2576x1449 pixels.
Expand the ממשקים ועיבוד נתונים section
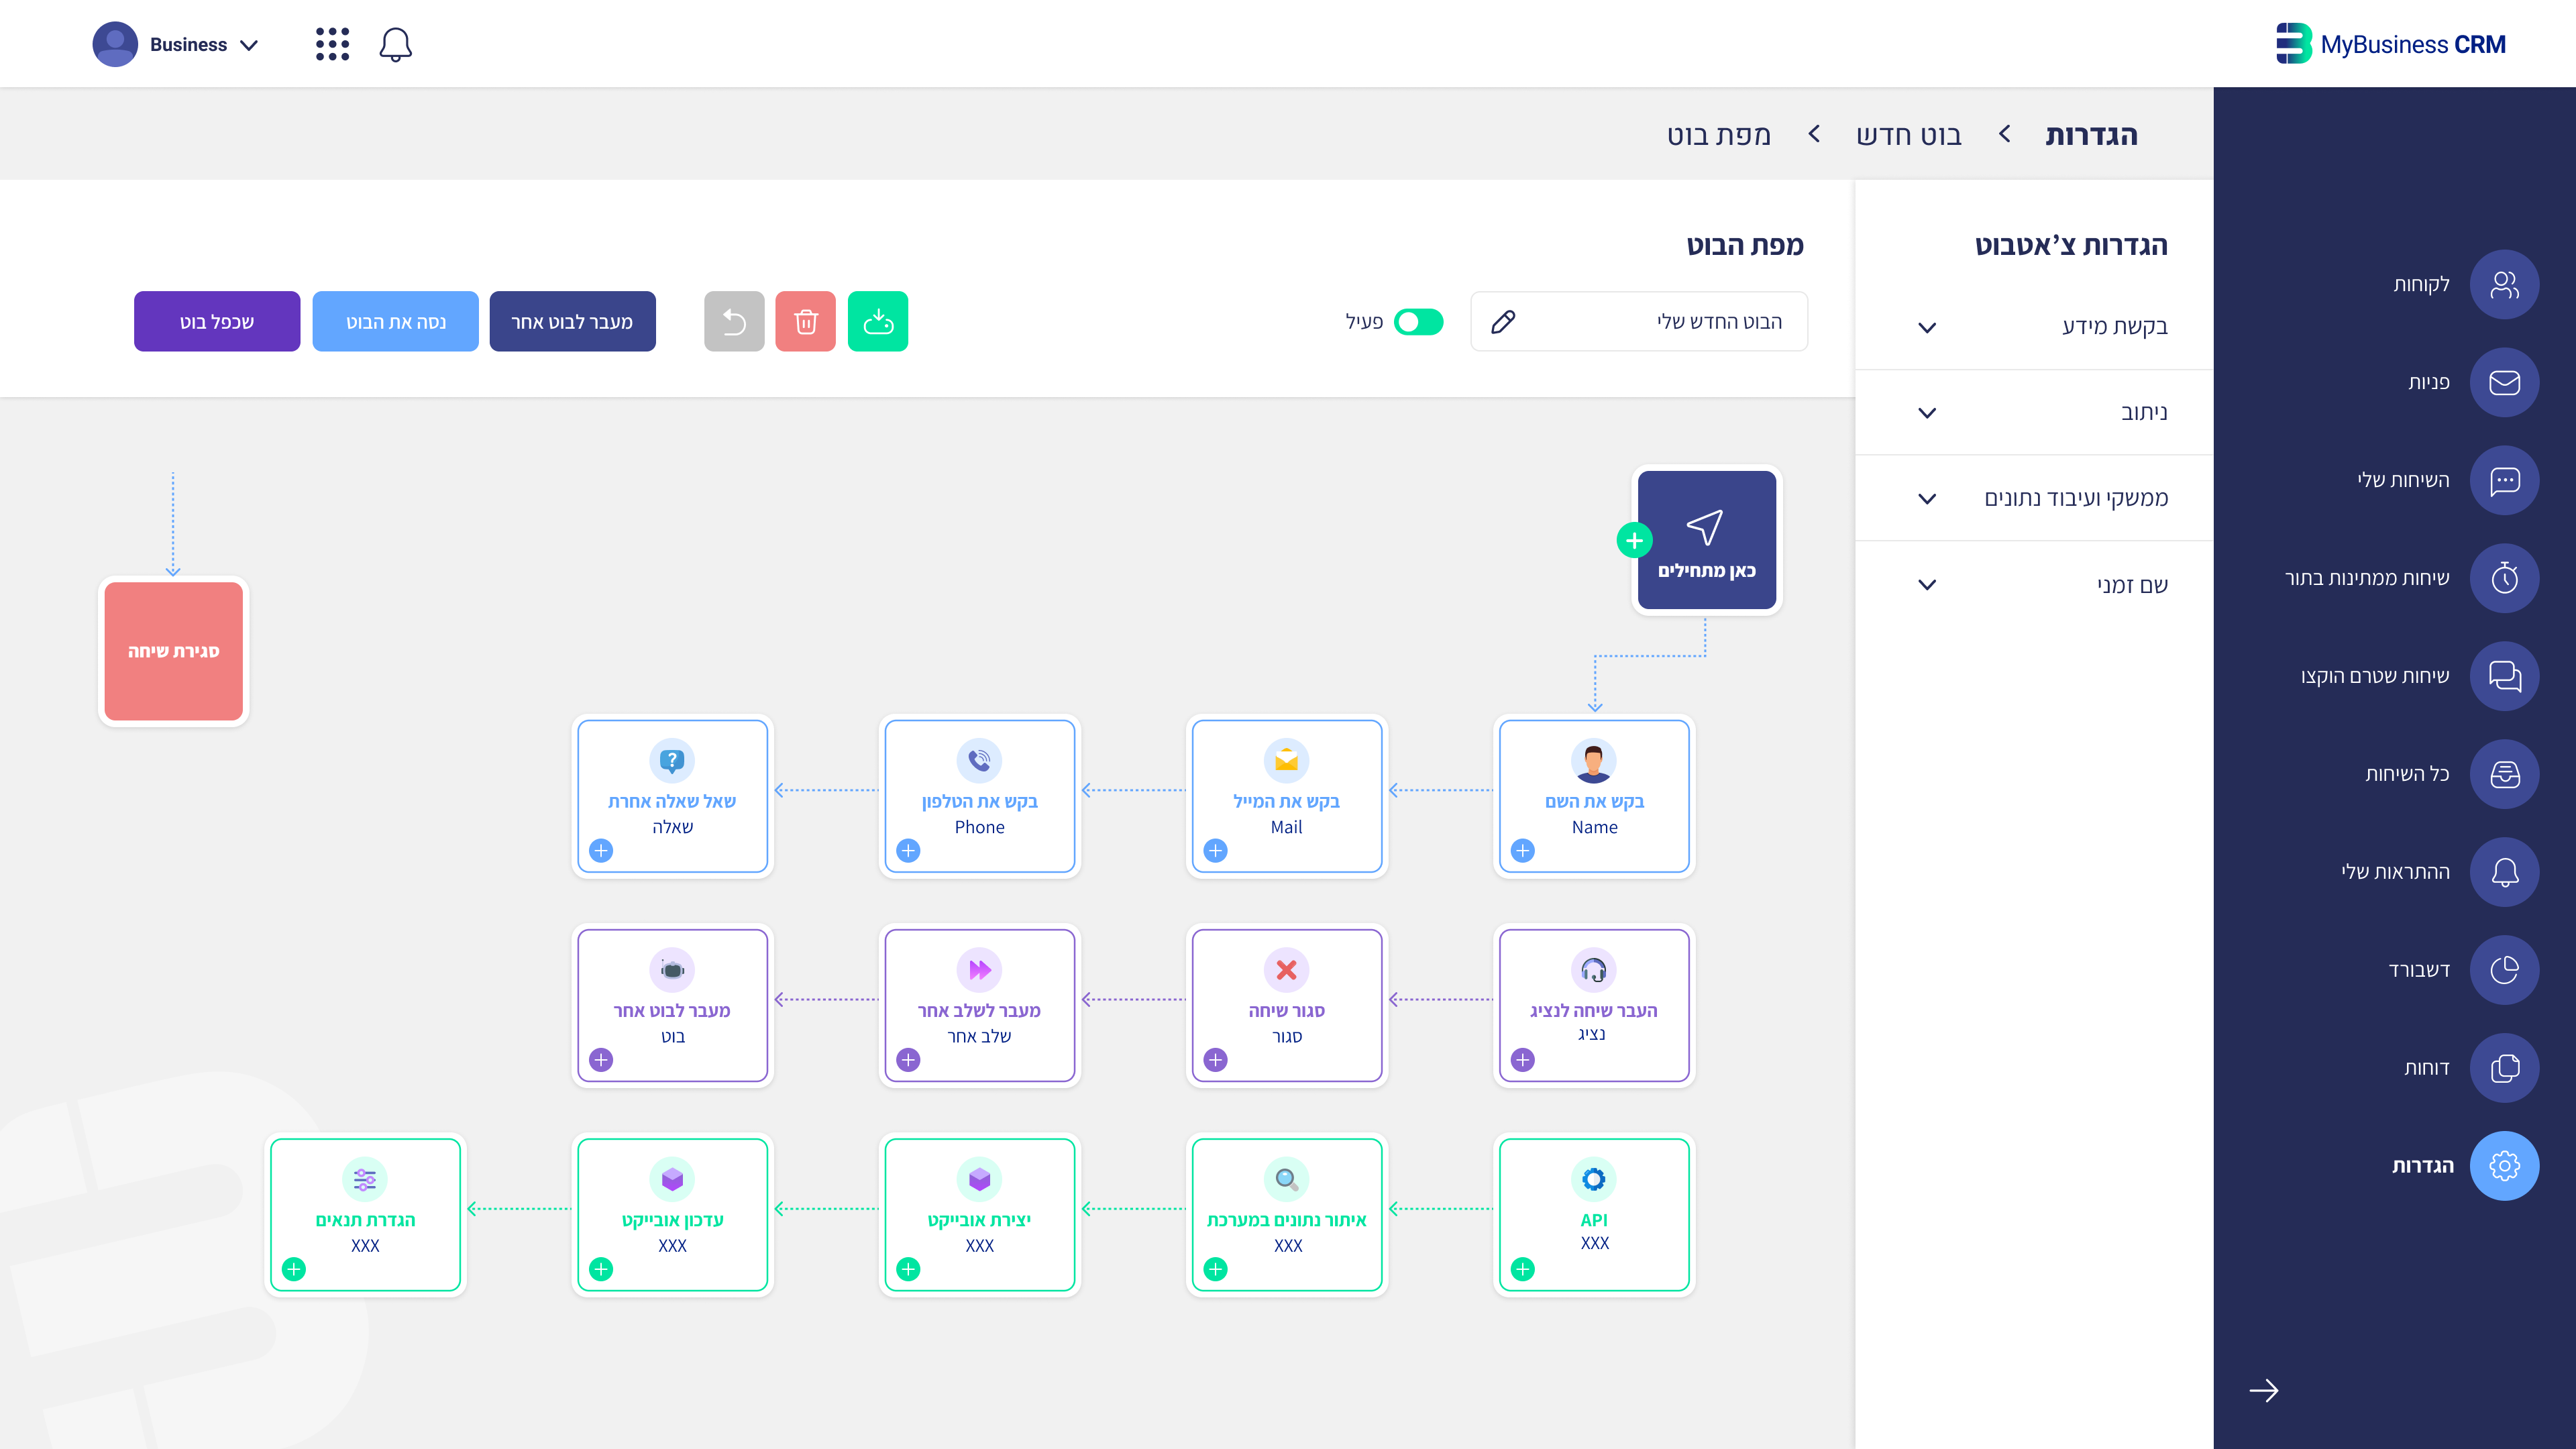click(x=1927, y=498)
